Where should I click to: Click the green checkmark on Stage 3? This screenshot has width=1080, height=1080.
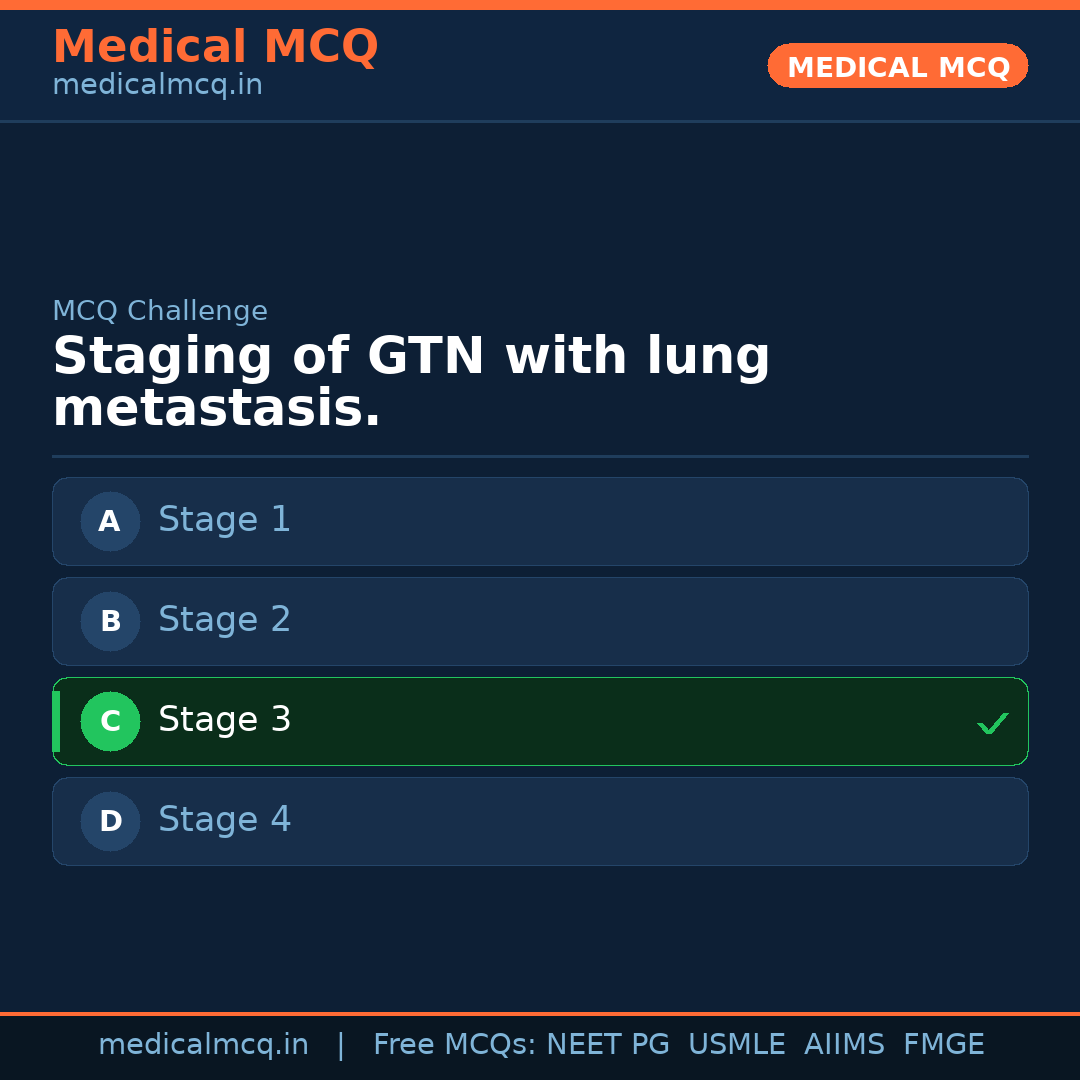[992, 723]
